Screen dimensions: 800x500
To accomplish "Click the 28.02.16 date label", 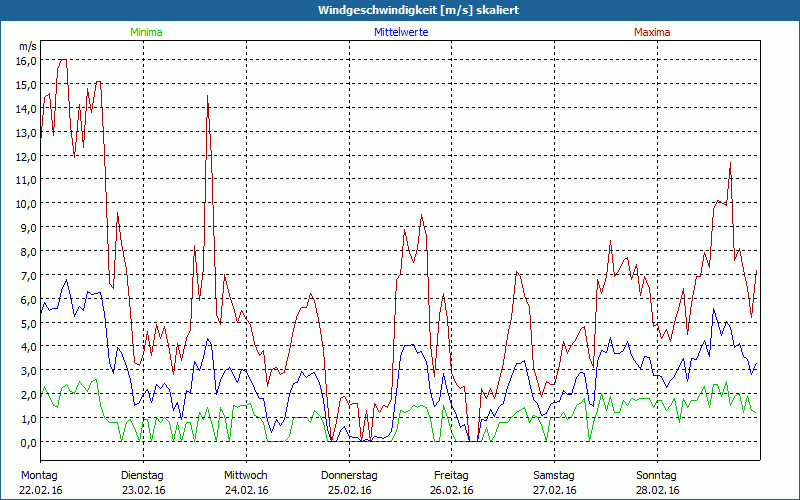I will click(656, 490).
